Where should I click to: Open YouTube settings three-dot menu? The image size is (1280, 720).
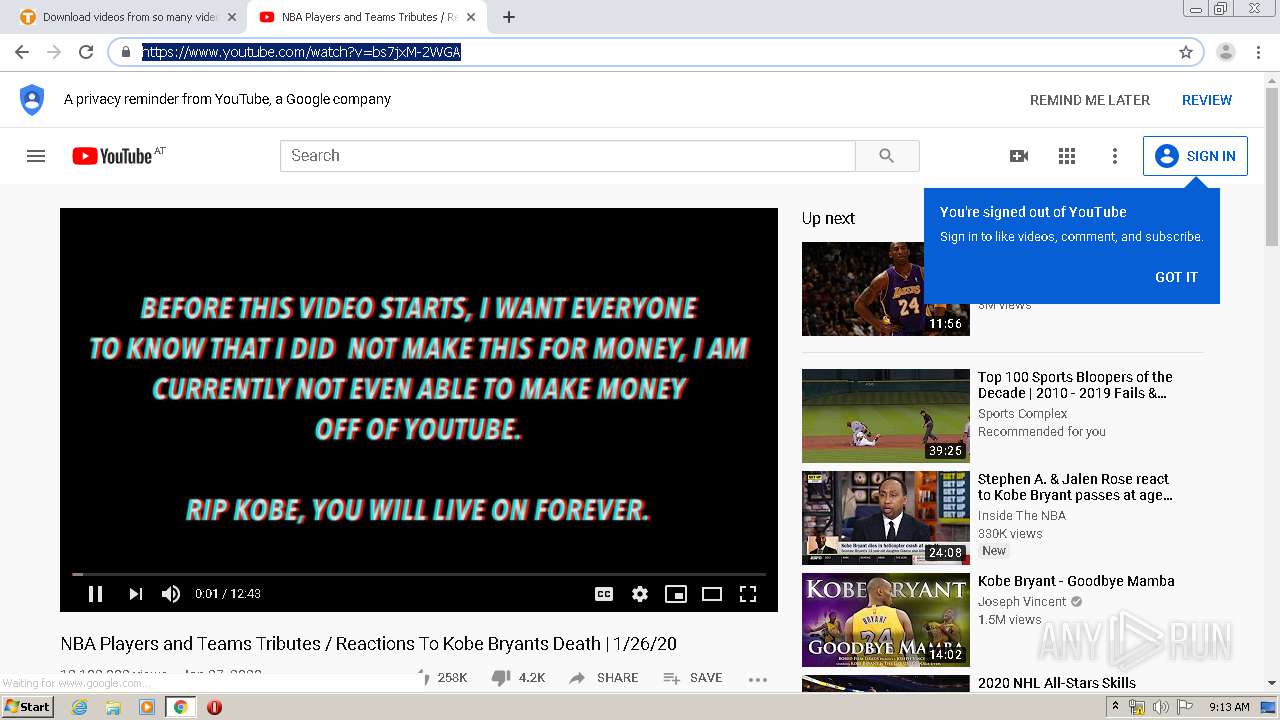1115,156
